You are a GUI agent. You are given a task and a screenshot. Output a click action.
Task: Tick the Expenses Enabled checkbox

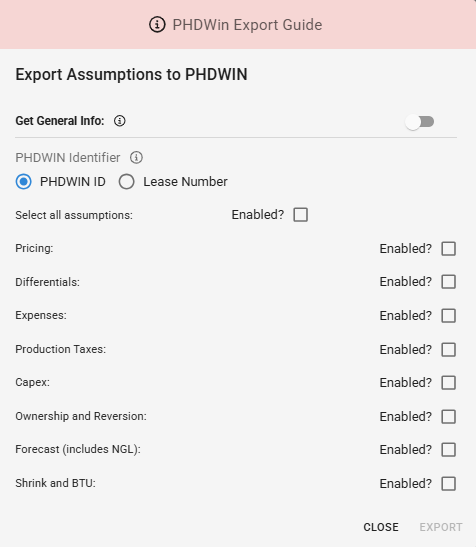click(448, 315)
